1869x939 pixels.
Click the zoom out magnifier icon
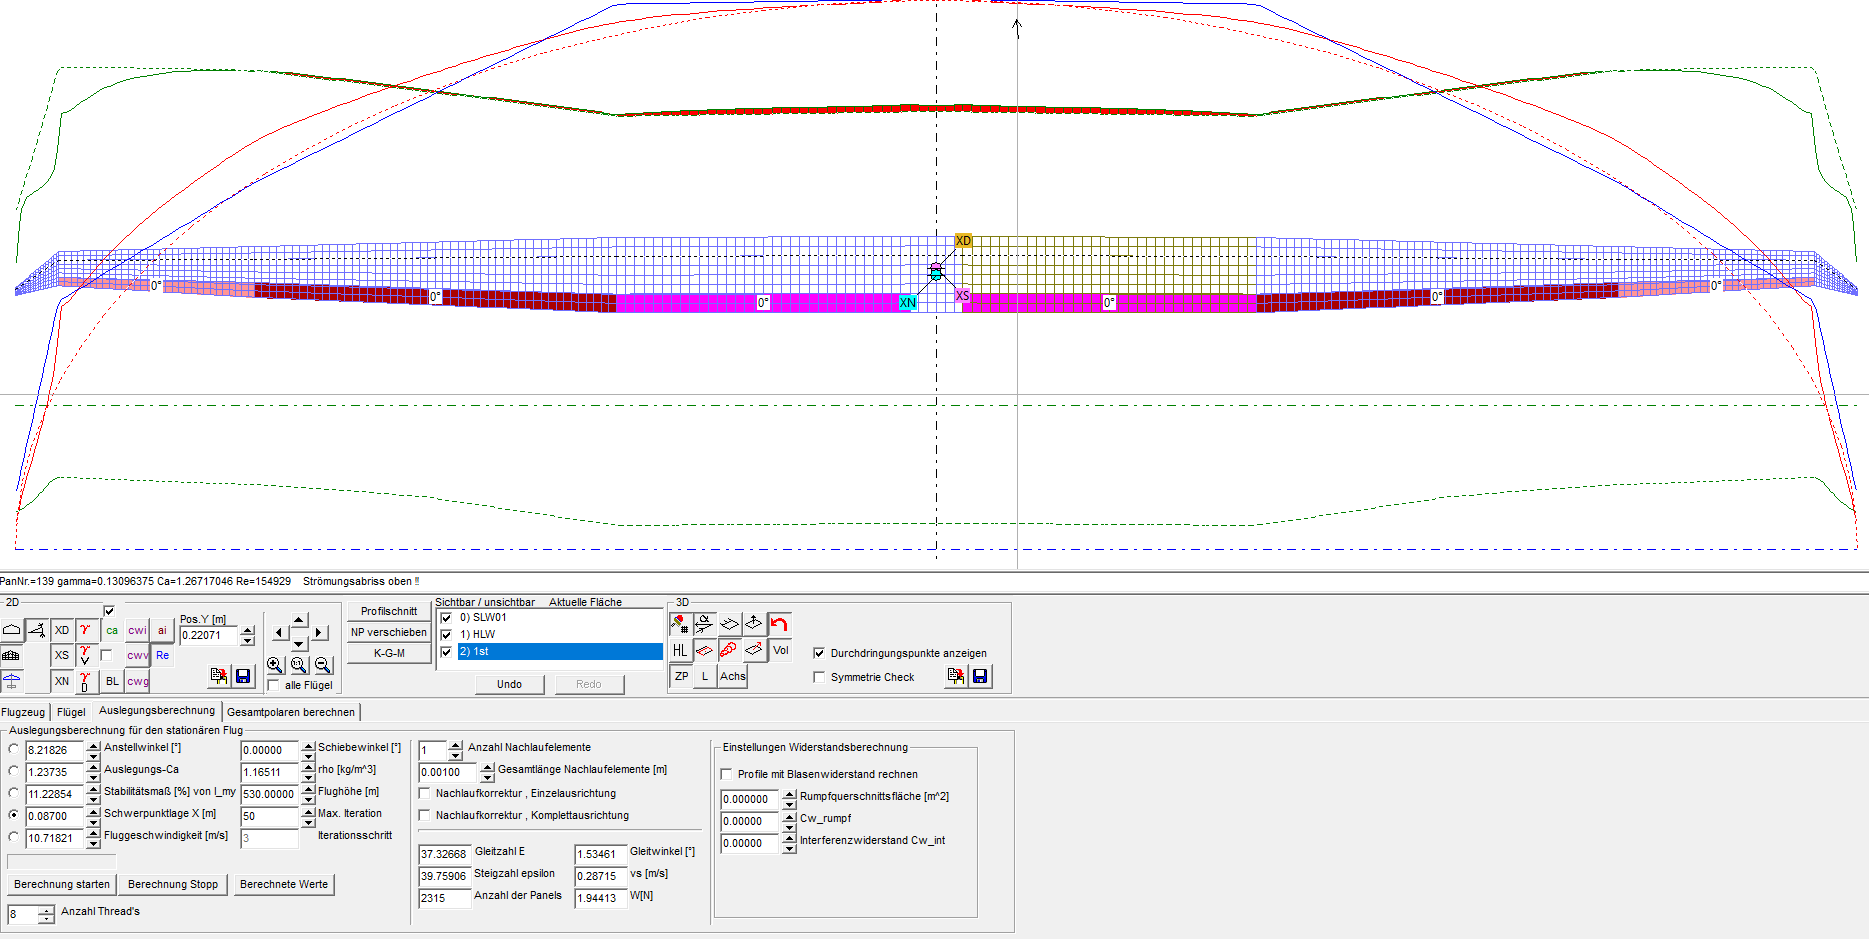click(323, 665)
